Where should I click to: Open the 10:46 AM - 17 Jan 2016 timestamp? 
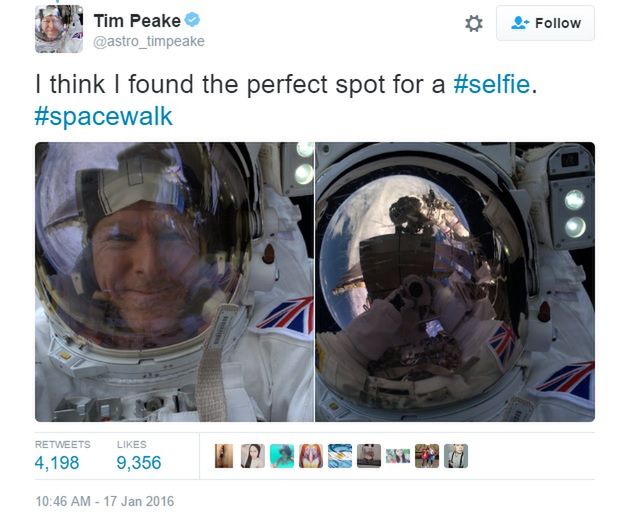104,500
